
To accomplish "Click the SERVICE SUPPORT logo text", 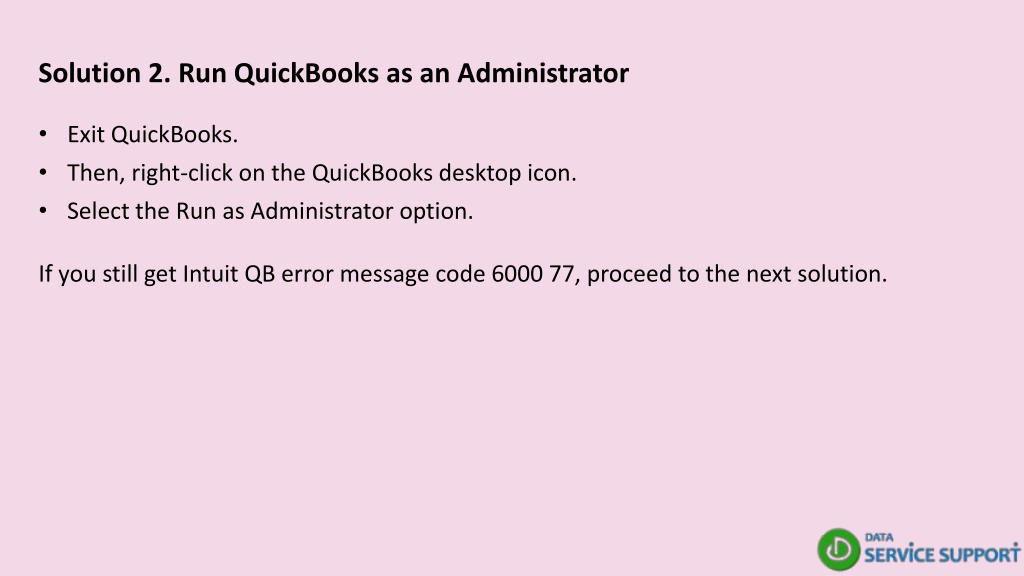I will [942, 554].
